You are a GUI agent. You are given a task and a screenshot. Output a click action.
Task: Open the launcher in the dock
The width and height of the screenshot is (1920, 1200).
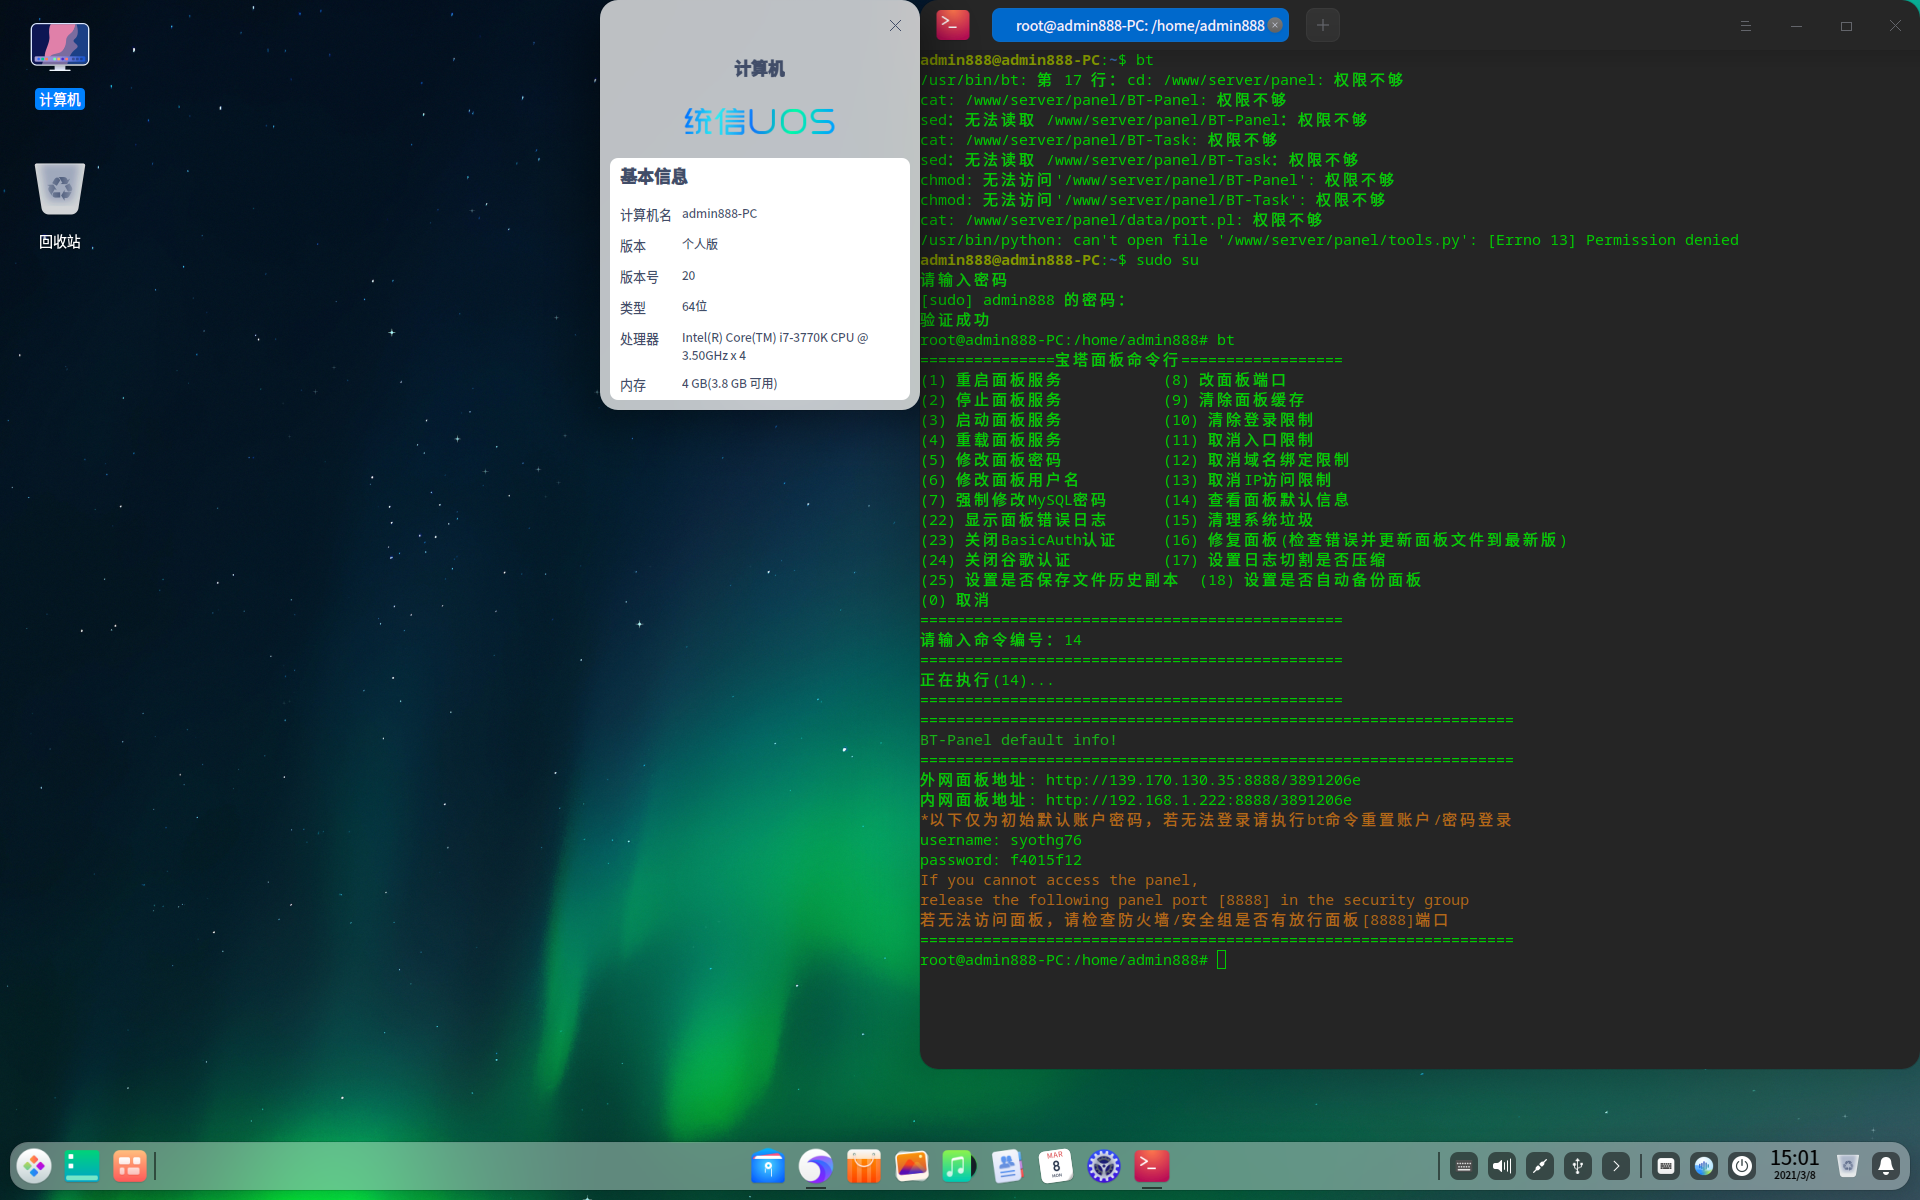point(34,1165)
